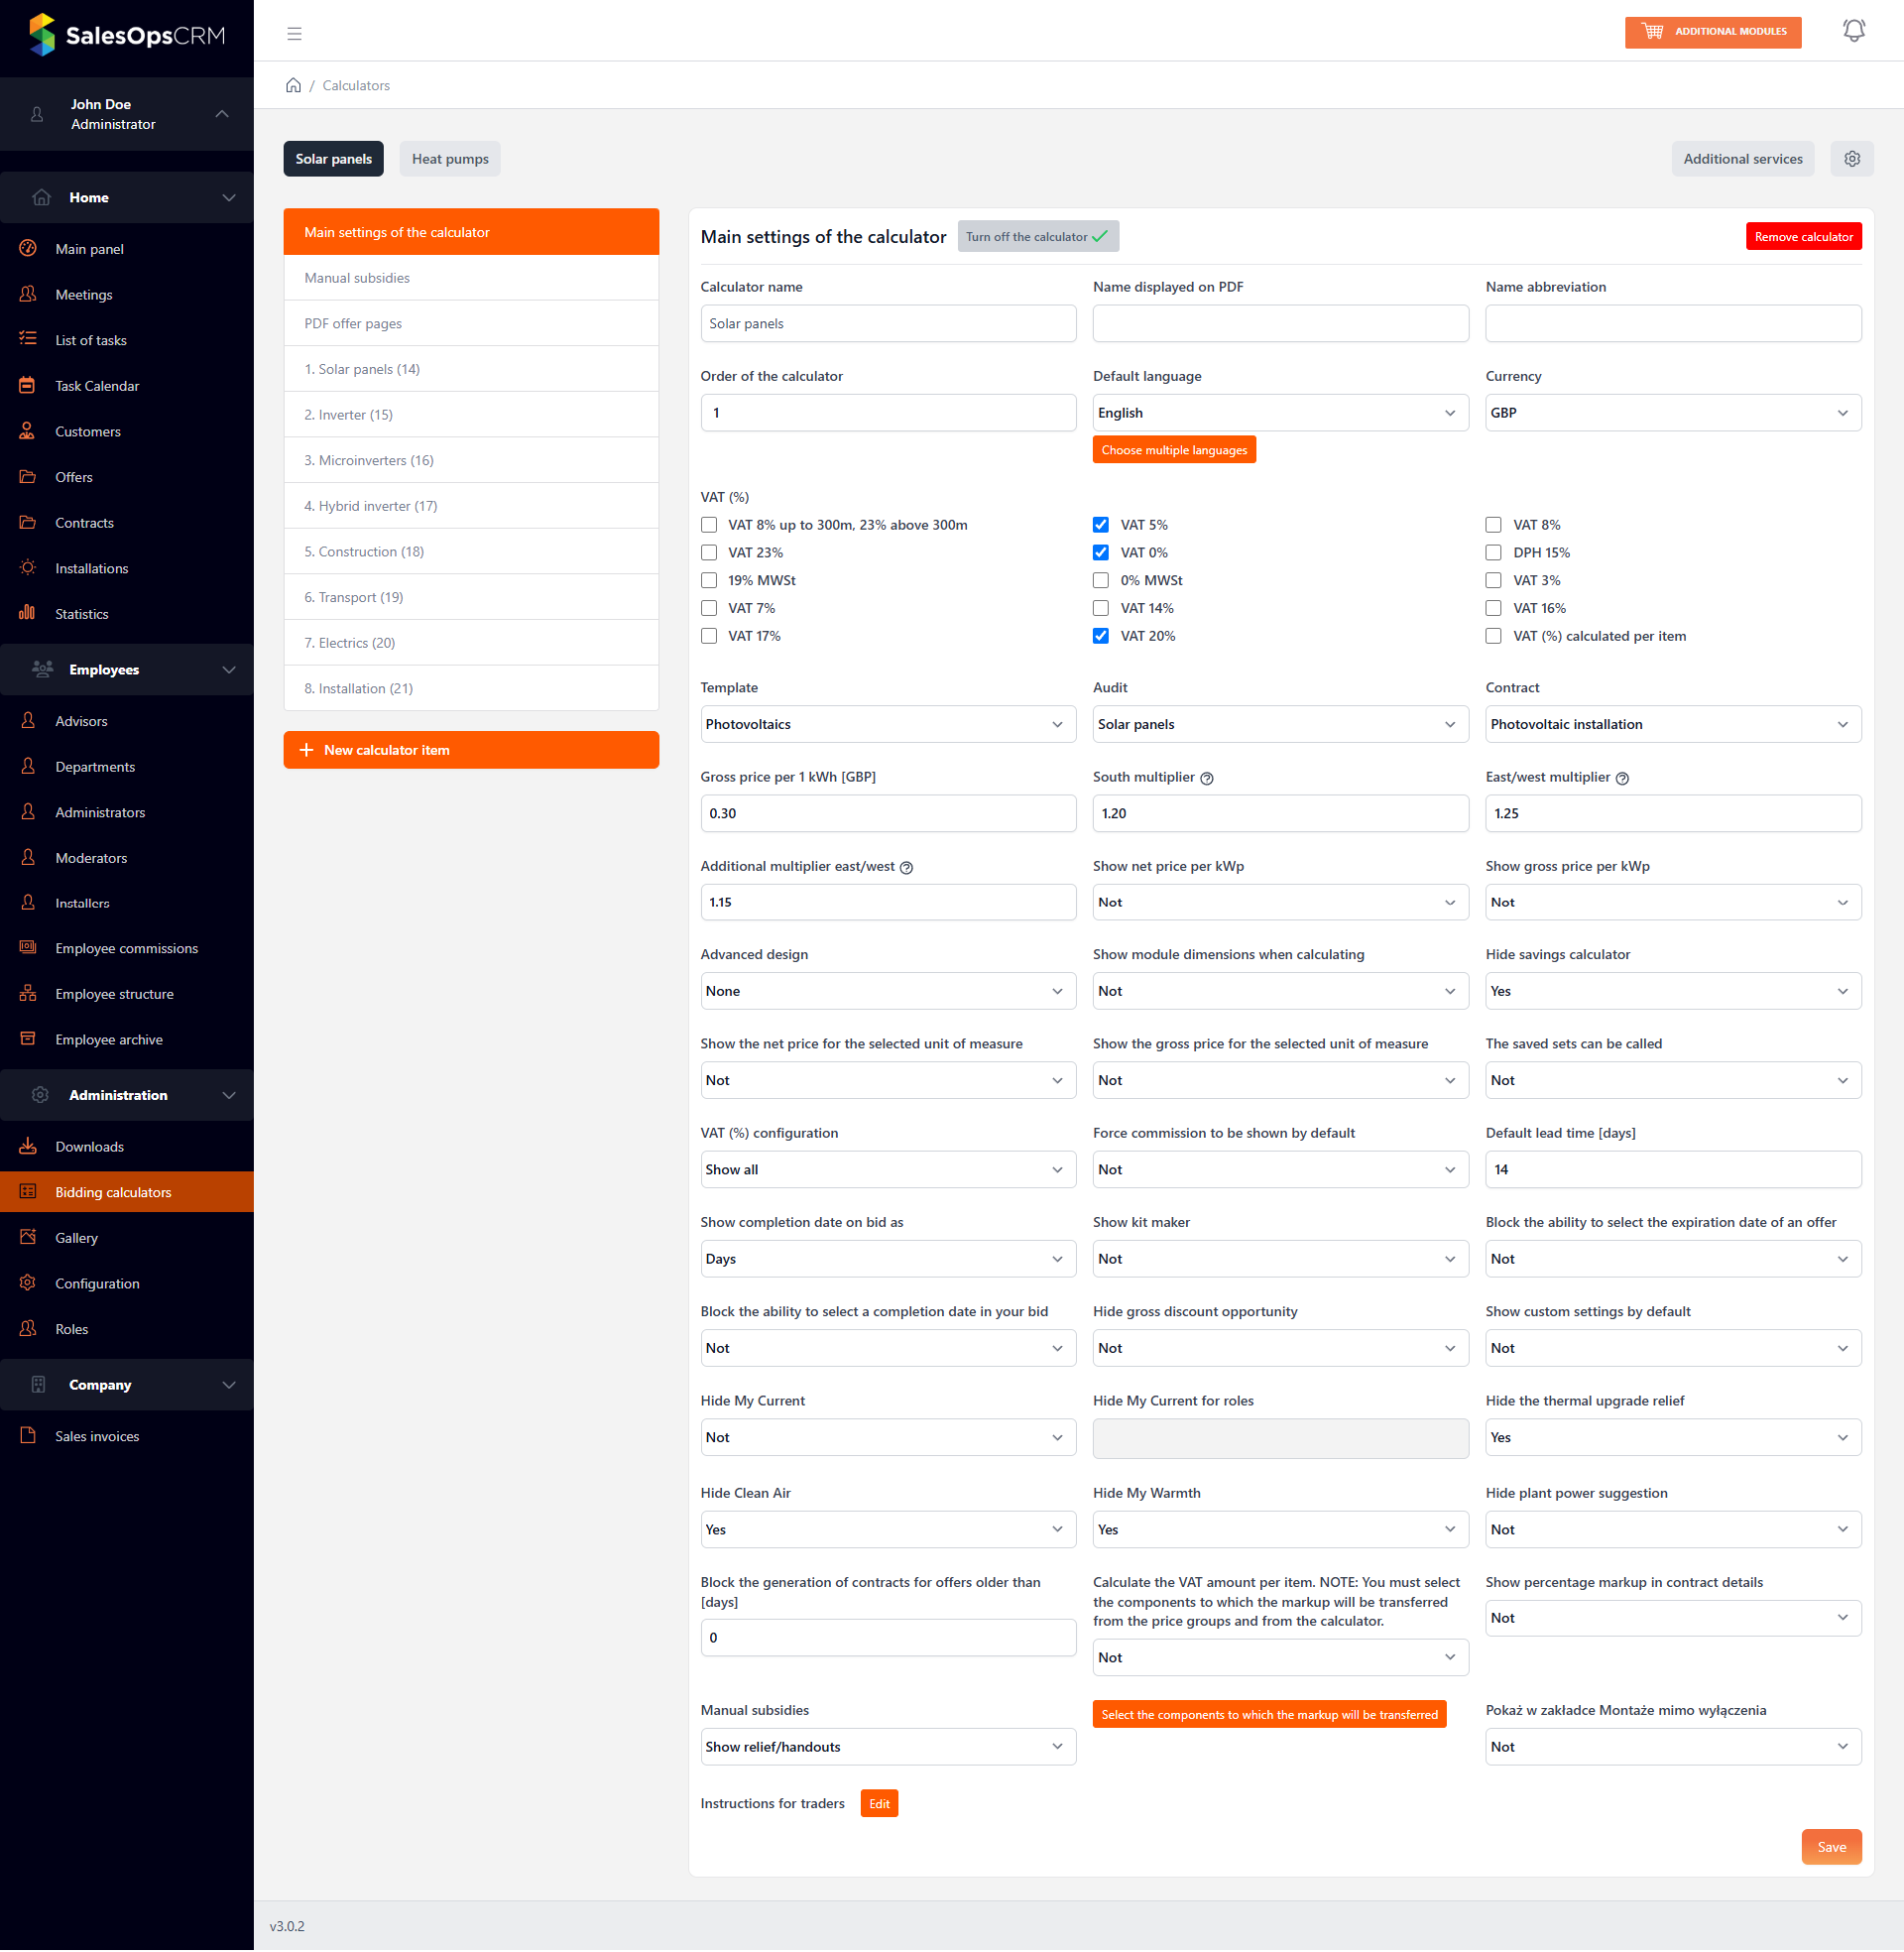Open the Currency dropdown
The image size is (1904, 1952).
(x=1672, y=413)
